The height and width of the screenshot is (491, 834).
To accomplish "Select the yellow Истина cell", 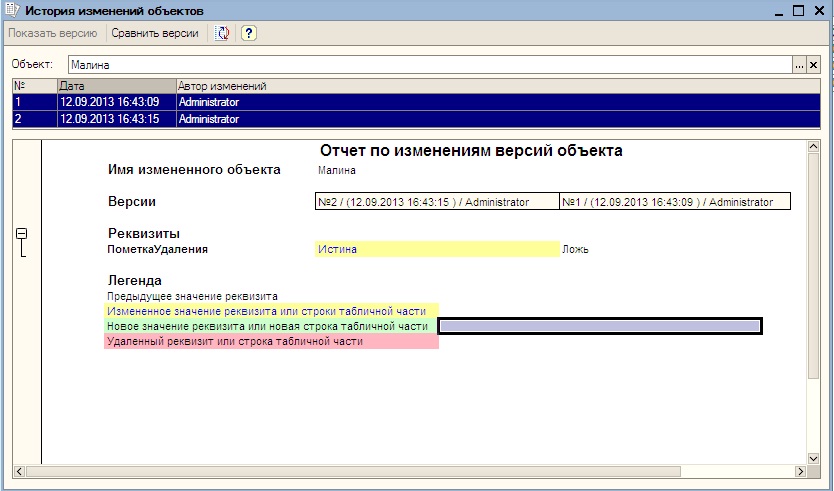I will pyautogui.click(x=436, y=249).
